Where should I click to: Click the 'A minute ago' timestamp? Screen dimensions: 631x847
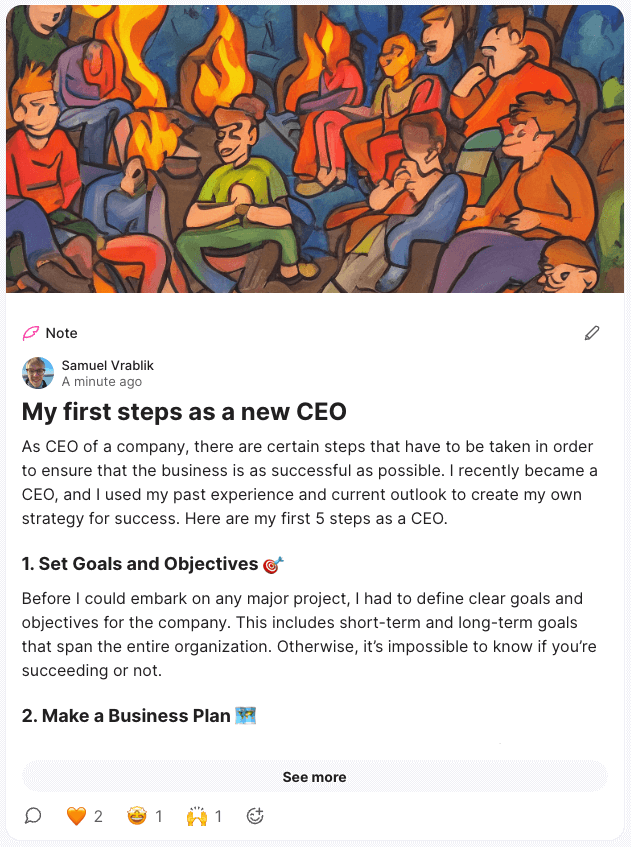click(x=102, y=381)
